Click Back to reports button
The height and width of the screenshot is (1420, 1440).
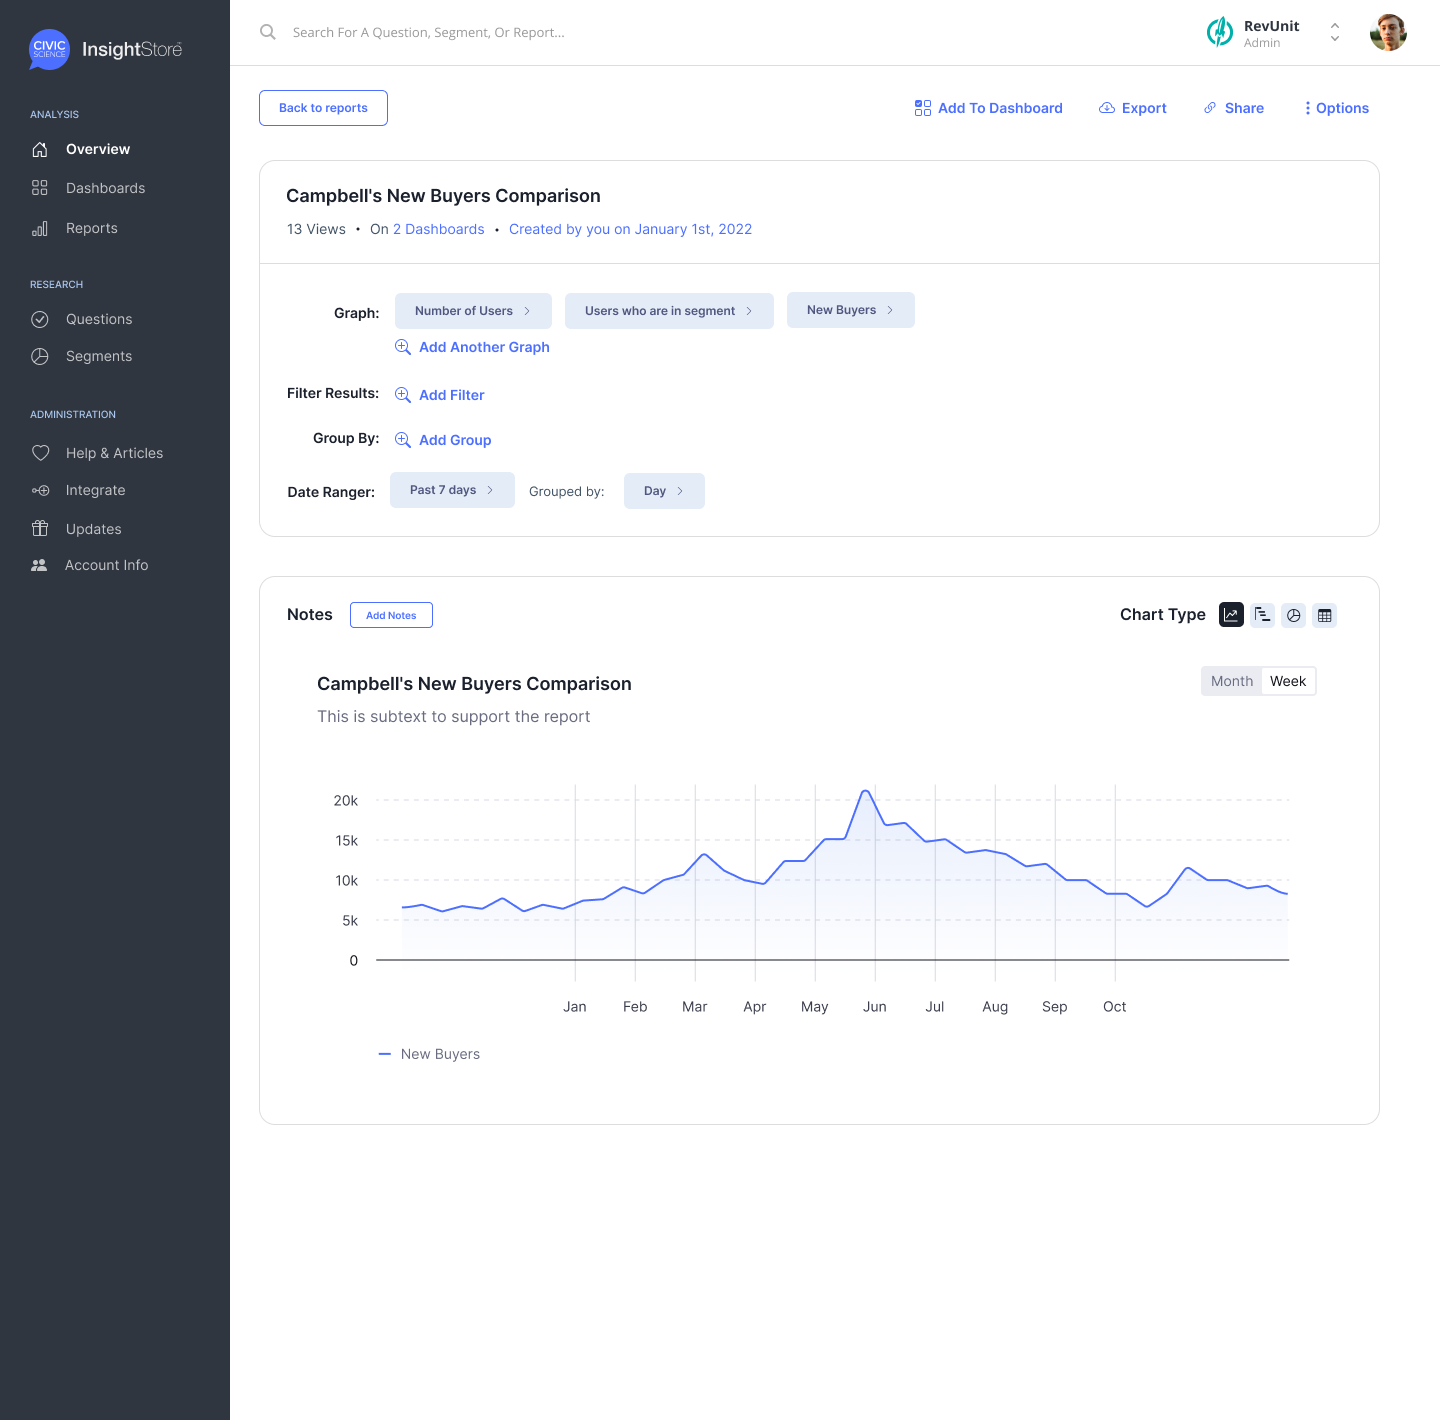pos(323,108)
